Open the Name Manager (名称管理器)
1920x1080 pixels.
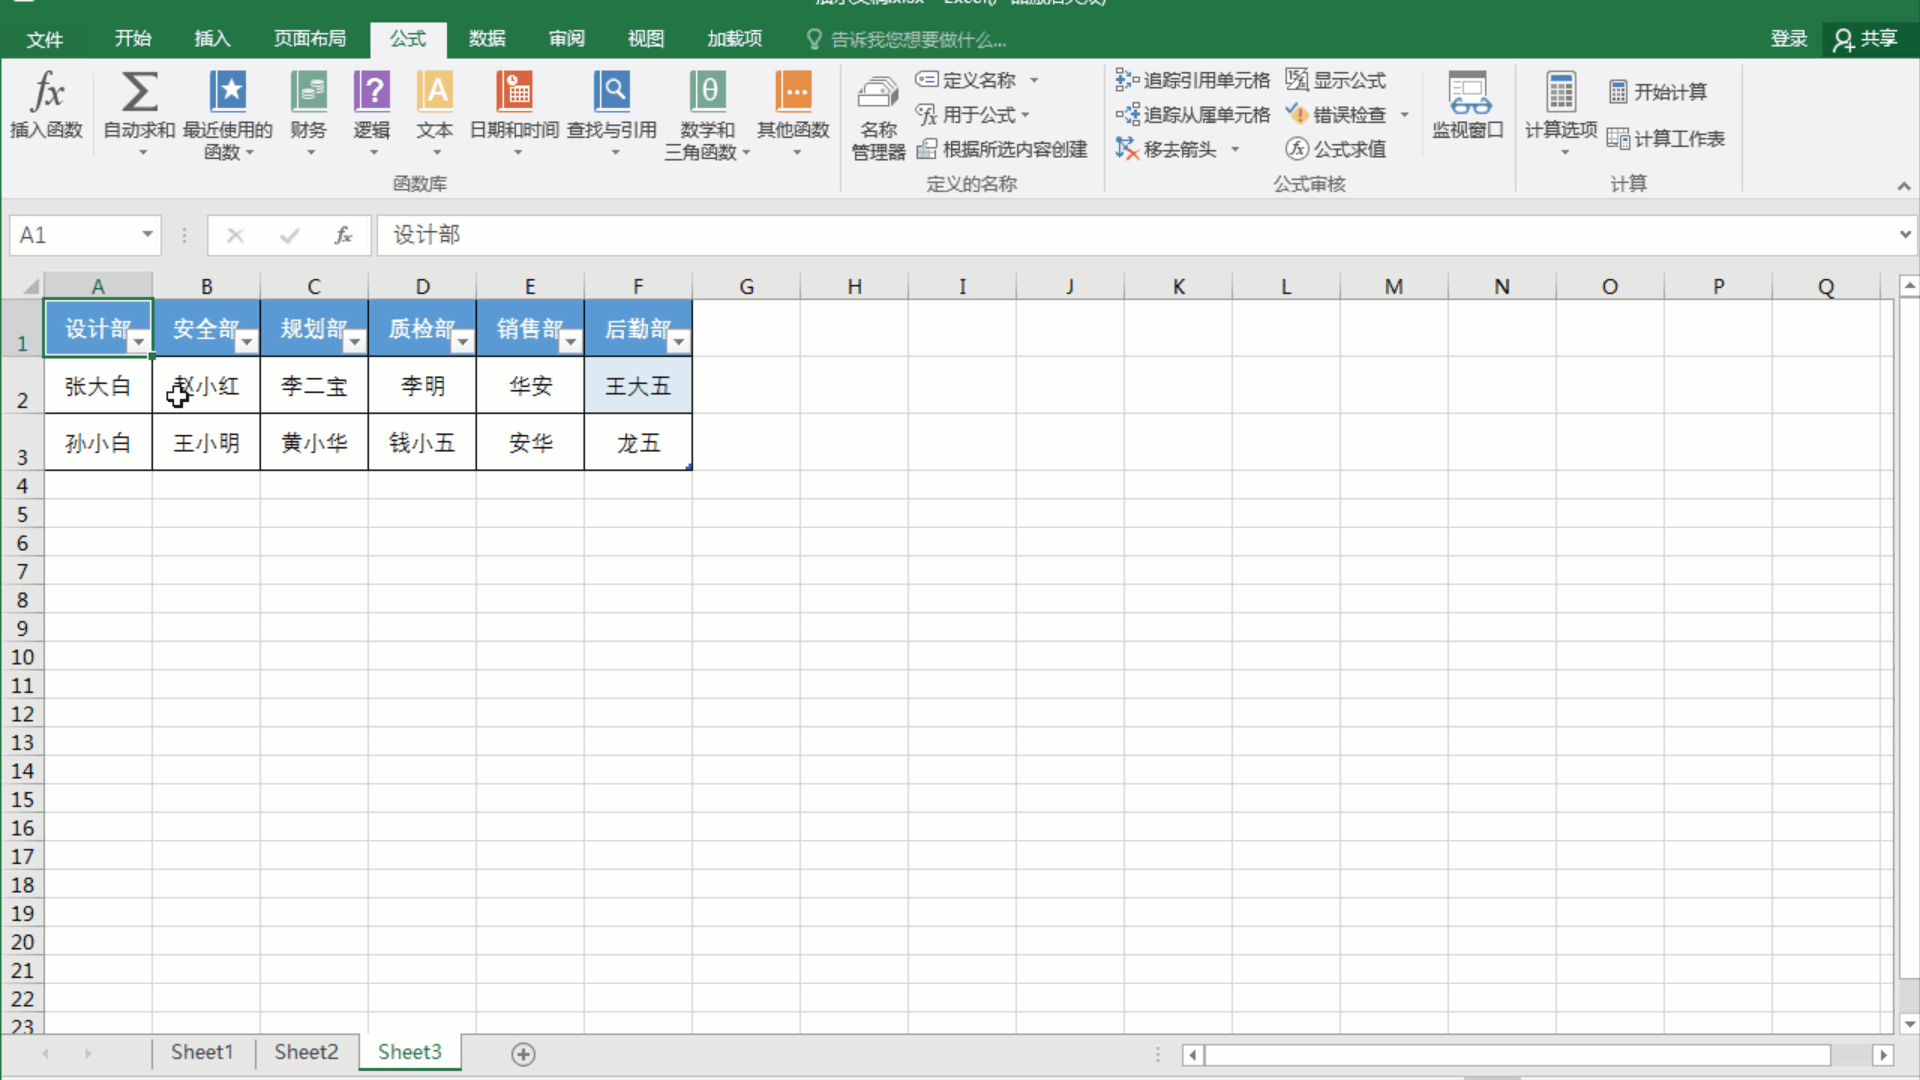[x=876, y=115]
